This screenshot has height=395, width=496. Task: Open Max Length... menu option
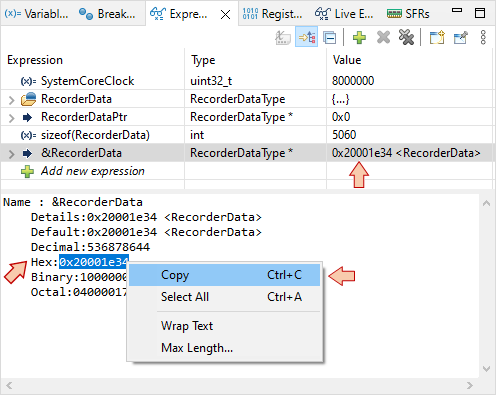click(x=224, y=348)
